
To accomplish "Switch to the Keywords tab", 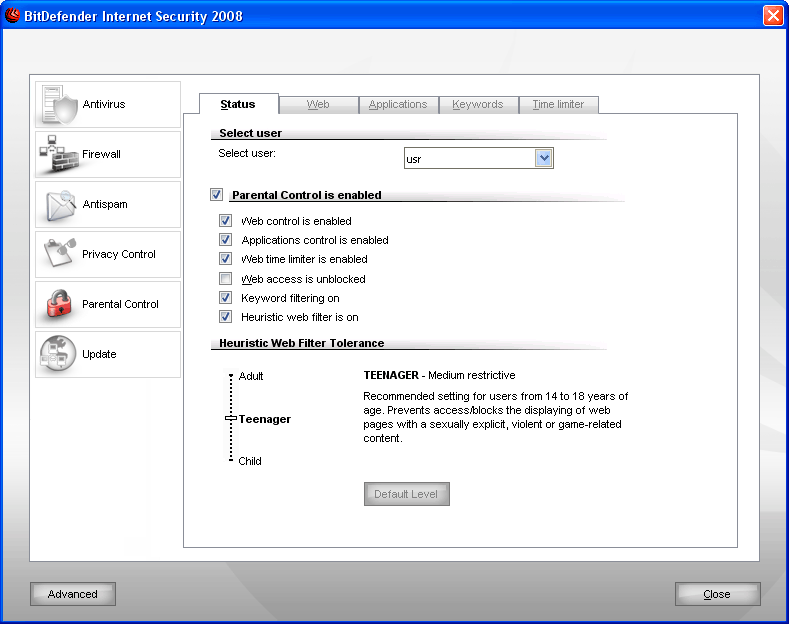I will [478, 105].
